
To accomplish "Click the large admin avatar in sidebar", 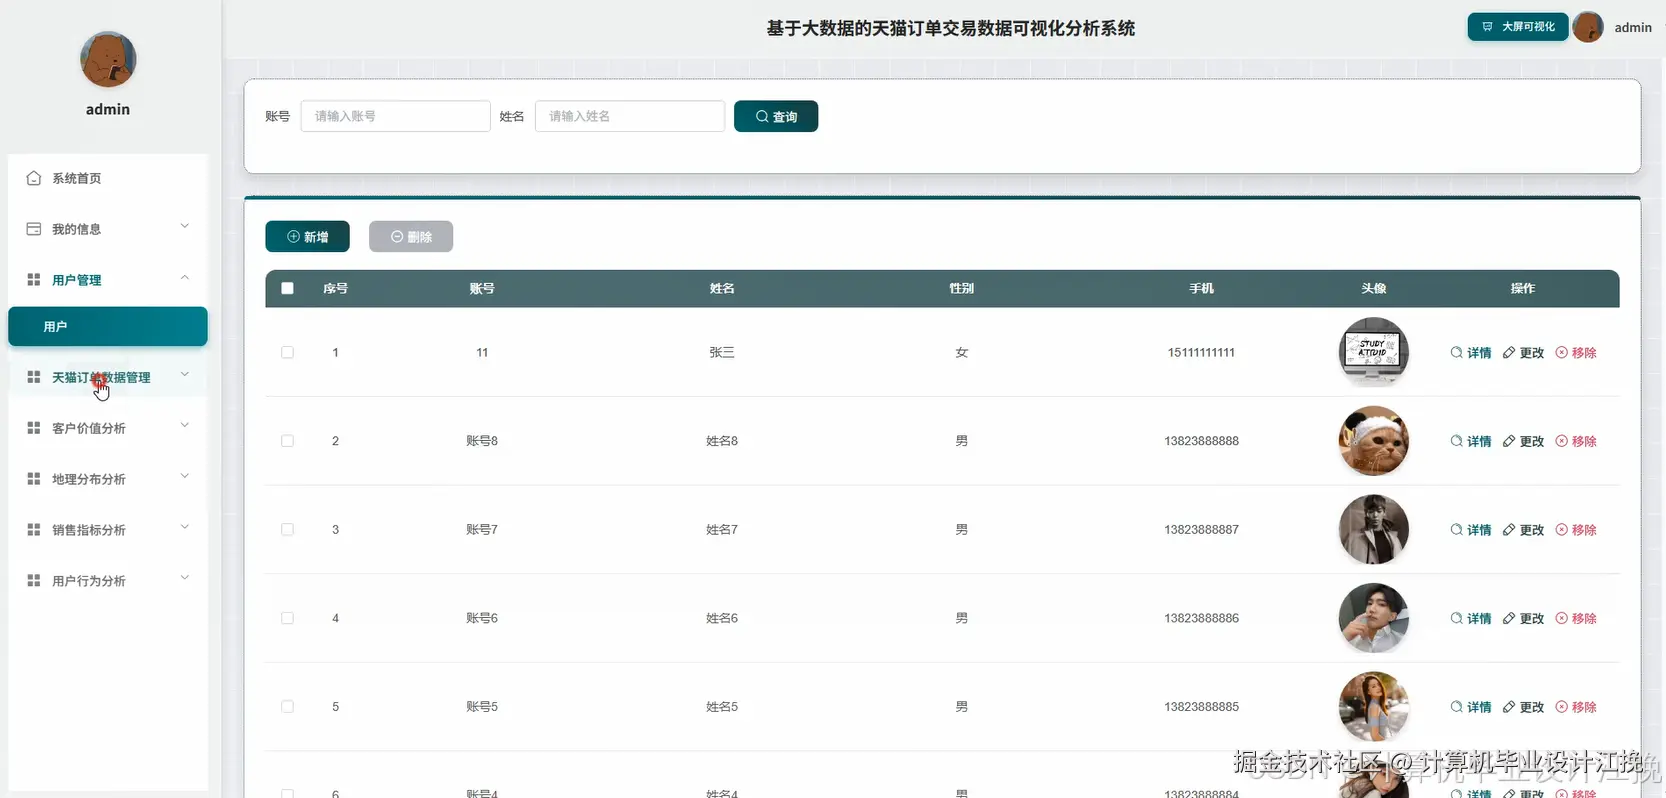I will [x=108, y=59].
